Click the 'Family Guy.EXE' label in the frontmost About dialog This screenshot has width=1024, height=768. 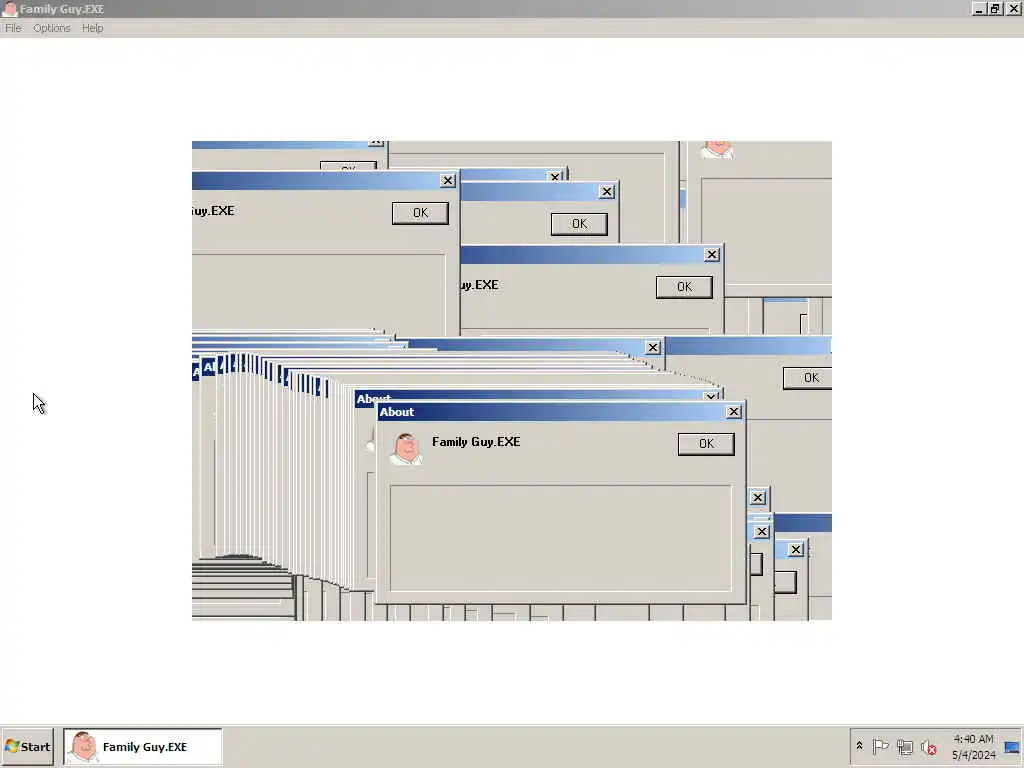476,442
